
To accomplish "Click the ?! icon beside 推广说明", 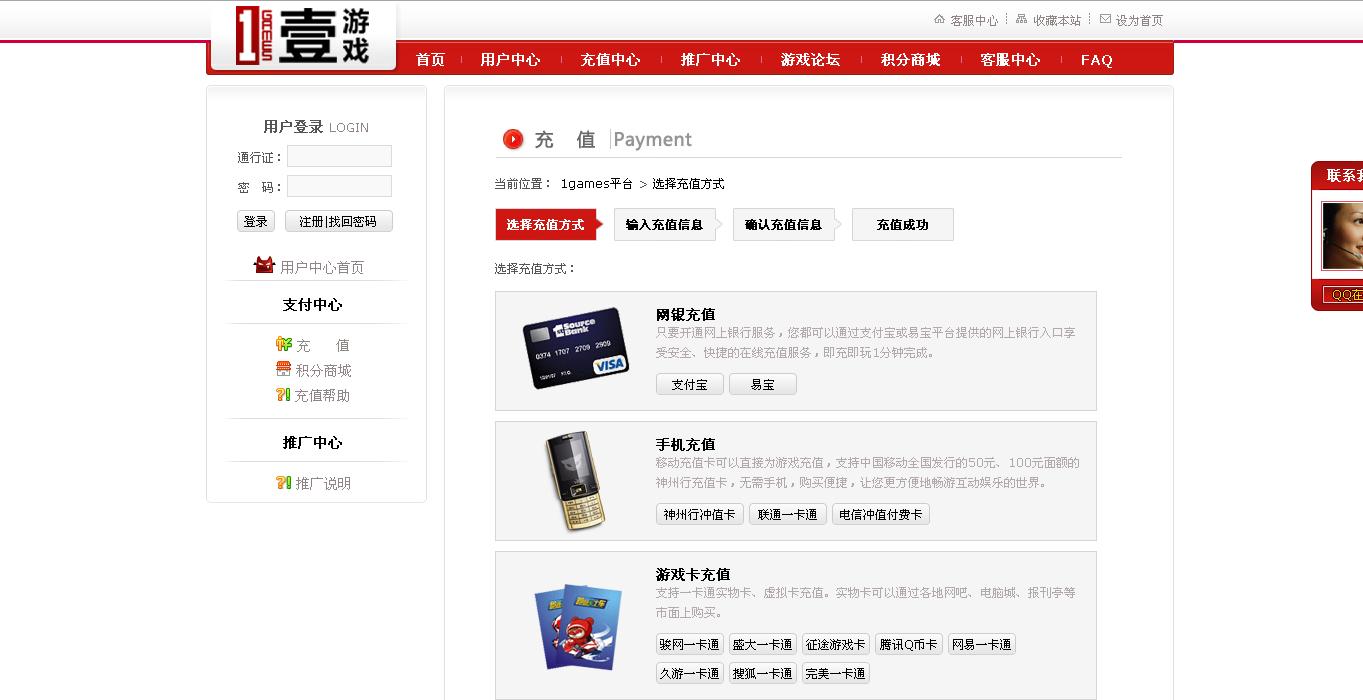I will coord(283,482).
